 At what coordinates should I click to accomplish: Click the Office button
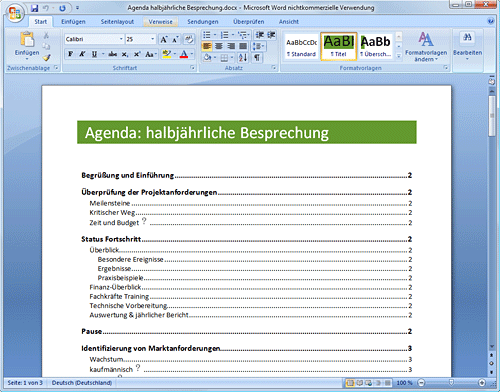tap(15, 13)
